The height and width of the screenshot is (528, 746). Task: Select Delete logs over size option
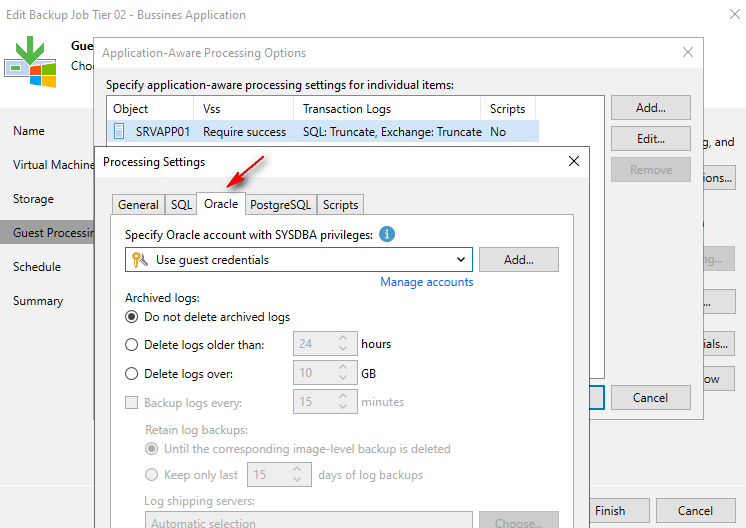(132, 374)
